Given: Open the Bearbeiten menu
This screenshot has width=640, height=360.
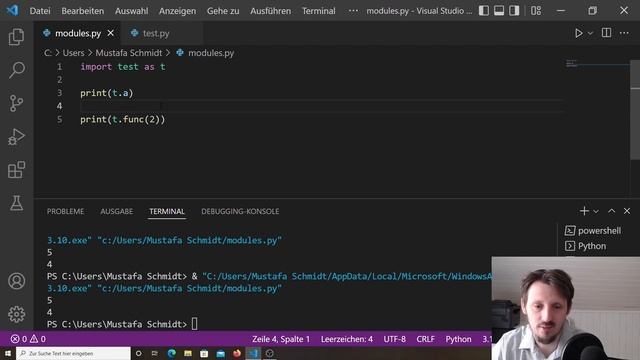Looking at the screenshot, I should coord(83,11).
